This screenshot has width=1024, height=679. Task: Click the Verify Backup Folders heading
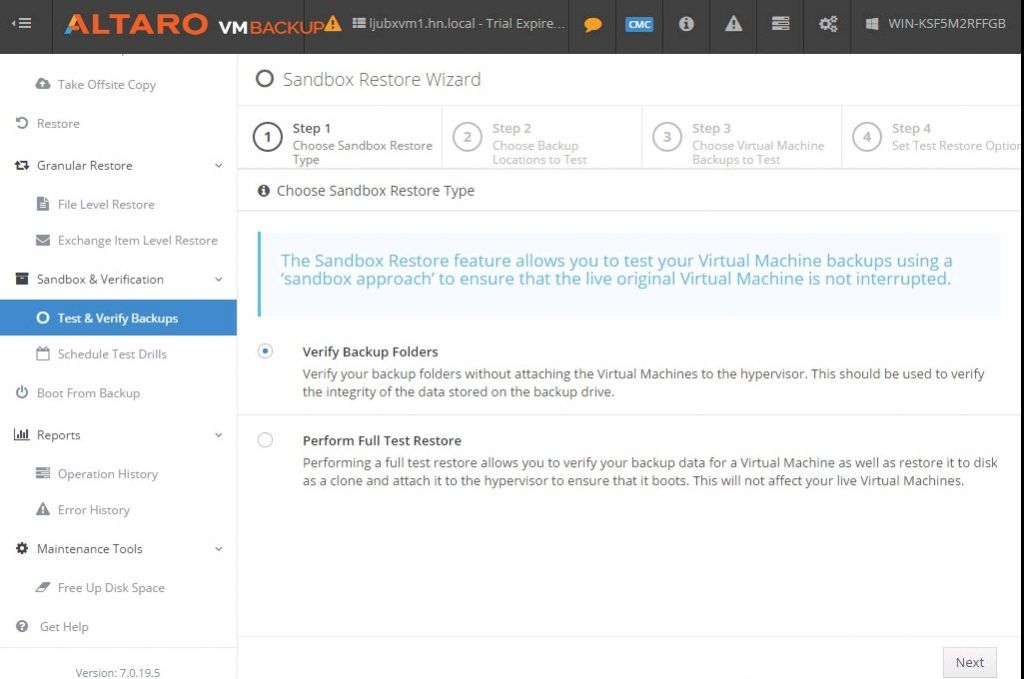pyautogui.click(x=370, y=352)
